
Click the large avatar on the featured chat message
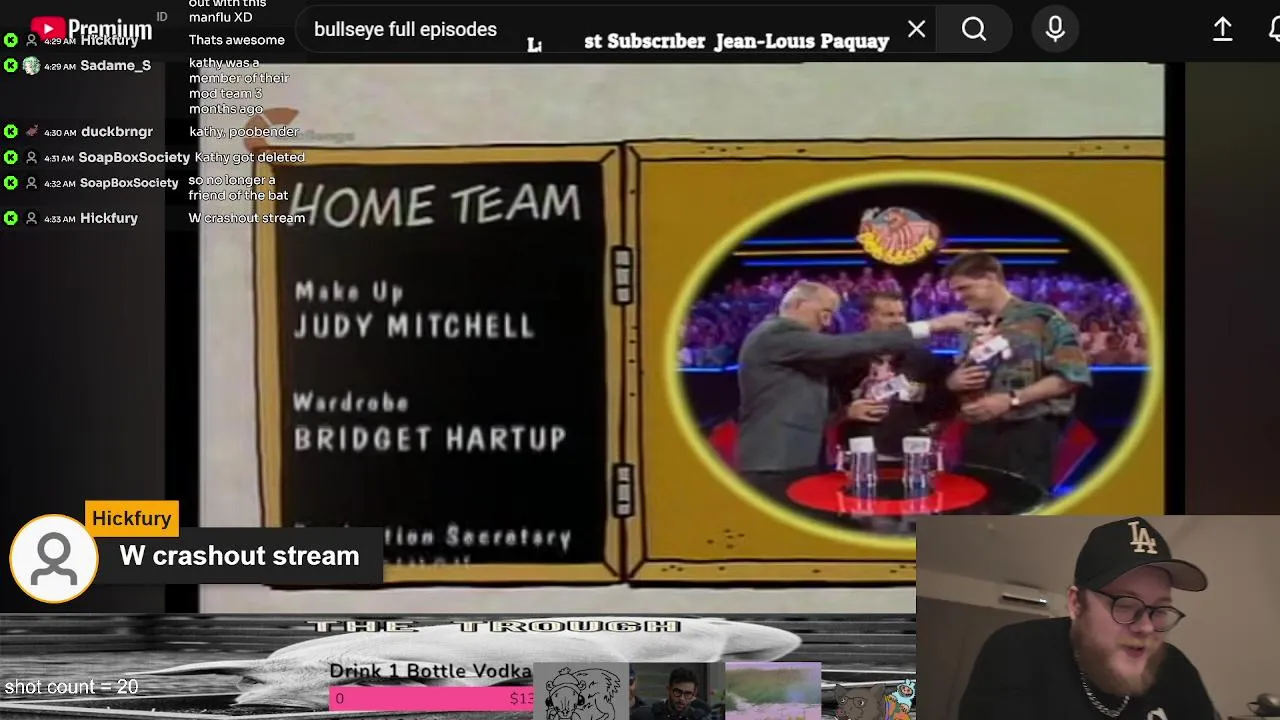[54, 558]
